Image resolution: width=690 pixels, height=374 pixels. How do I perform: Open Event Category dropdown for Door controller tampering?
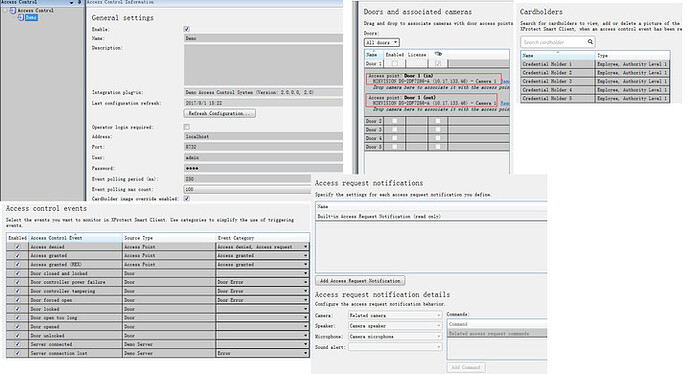pyautogui.click(x=305, y=291)
